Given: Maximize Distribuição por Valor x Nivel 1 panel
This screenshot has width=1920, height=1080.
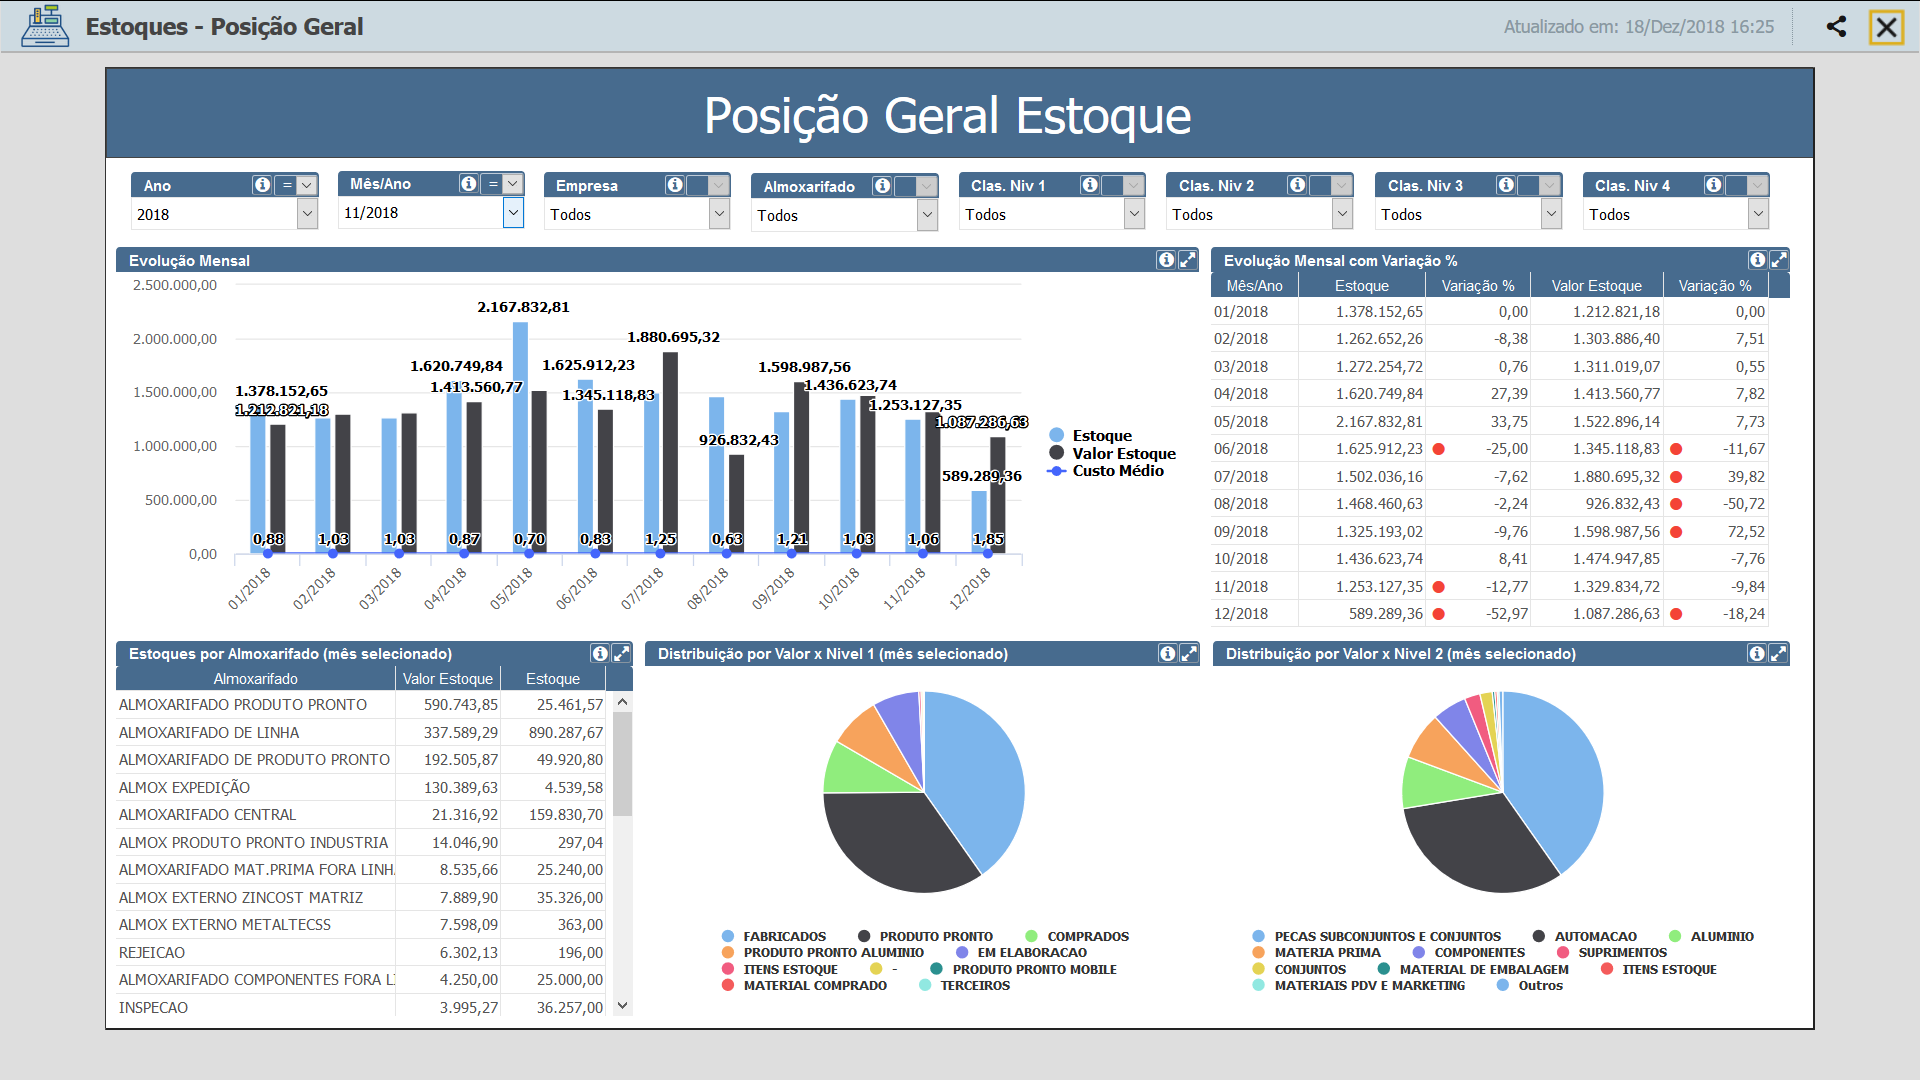Looking at the screenshot, I should click(1188, 654).
